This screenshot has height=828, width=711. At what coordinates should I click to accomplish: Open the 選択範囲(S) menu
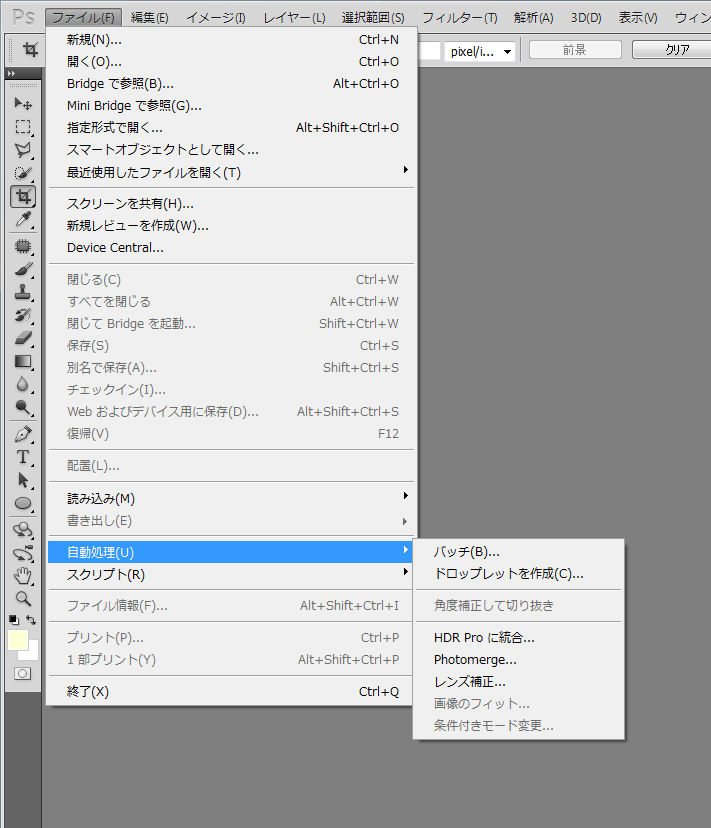coord(373,17)
